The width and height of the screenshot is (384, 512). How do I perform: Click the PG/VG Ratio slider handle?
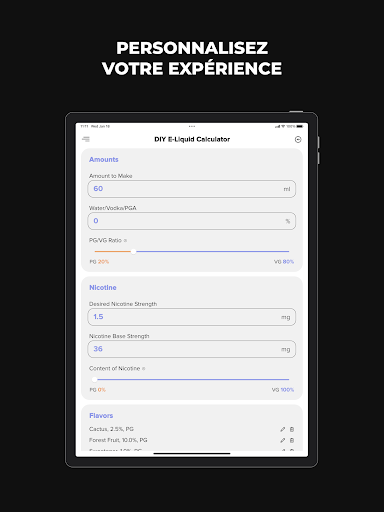133,251
